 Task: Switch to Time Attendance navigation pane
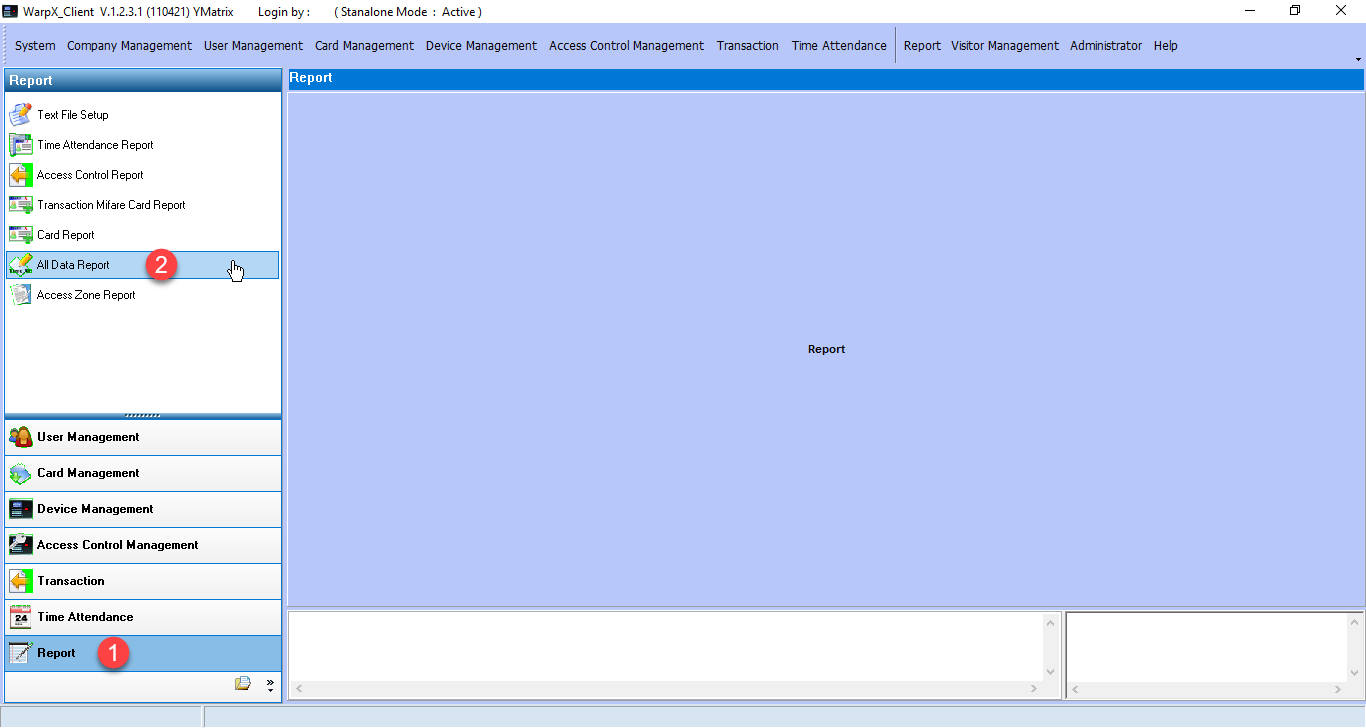tap(143, 617)
